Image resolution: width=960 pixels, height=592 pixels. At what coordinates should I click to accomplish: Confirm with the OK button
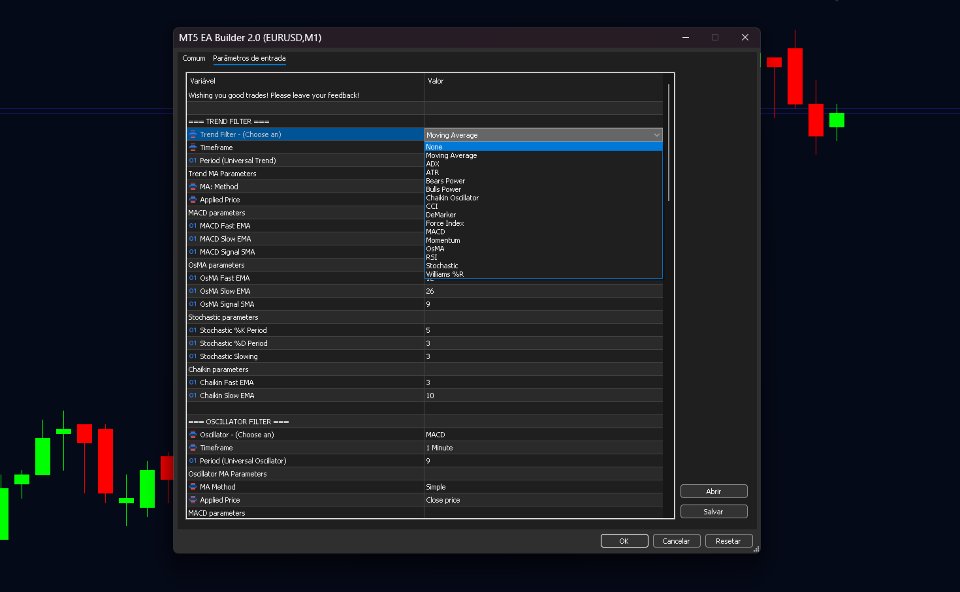(624, 541)
